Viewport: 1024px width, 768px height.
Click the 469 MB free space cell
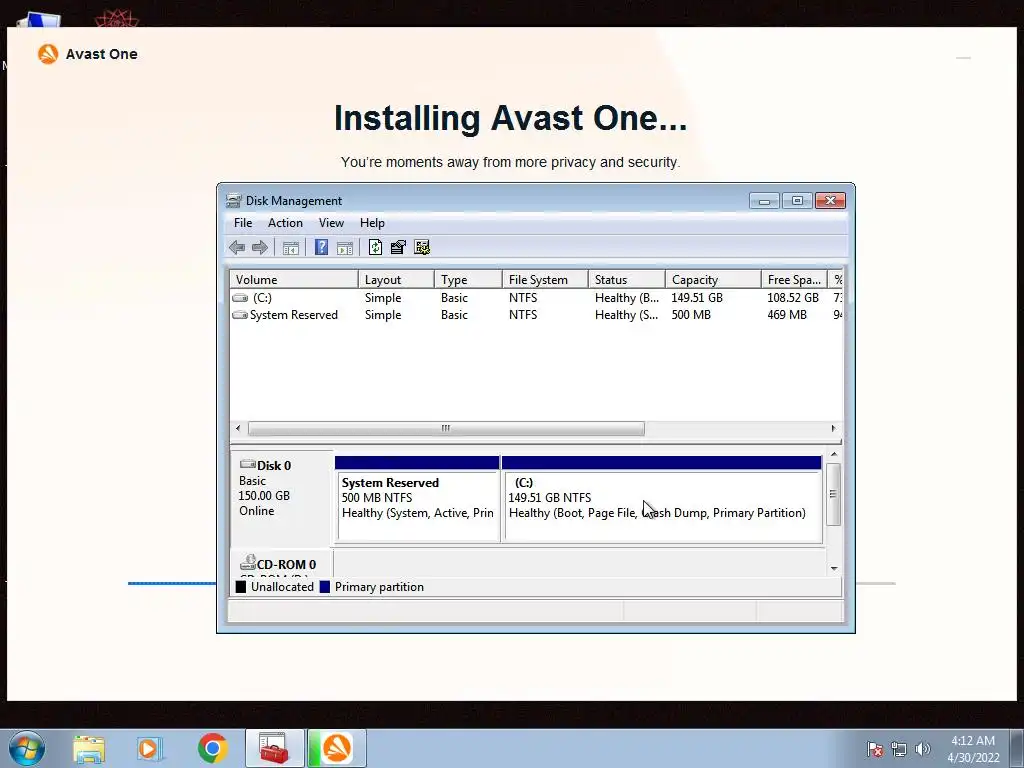coord(787,315)
